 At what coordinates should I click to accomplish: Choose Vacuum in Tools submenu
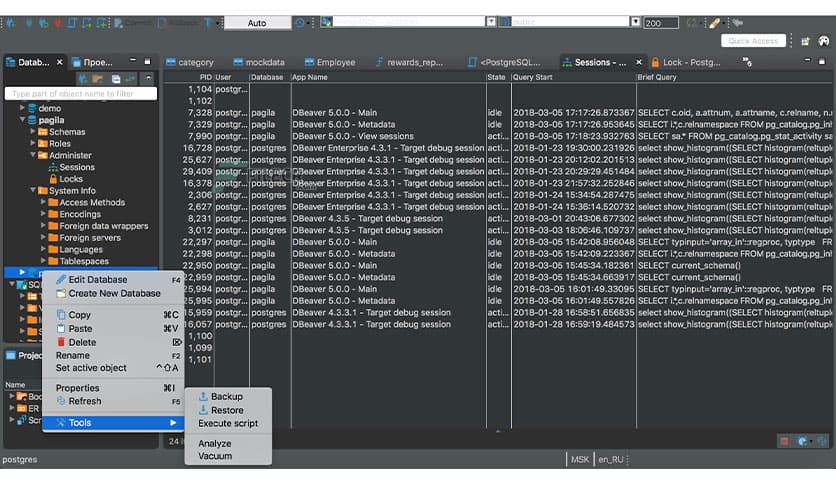click(228, 456)
